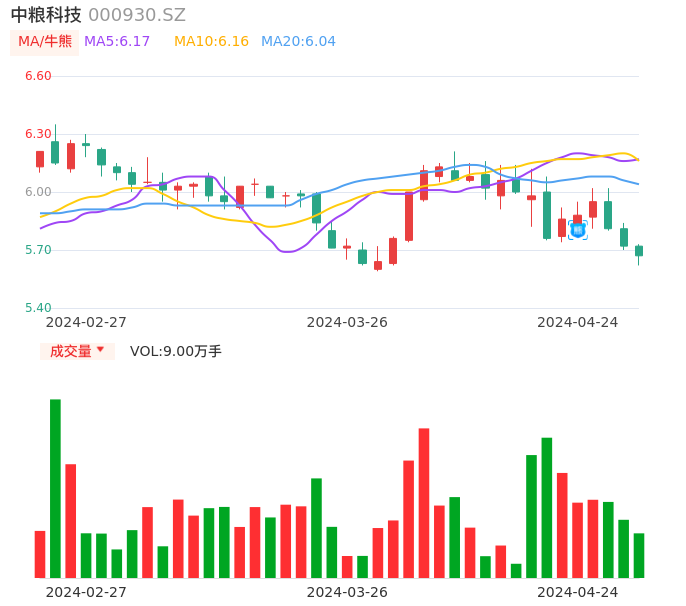Image resolution: width=686 pixels, height=606 pixels.
Task: Click 2024-03-26 date under price chart
Action: coord(347,322)
